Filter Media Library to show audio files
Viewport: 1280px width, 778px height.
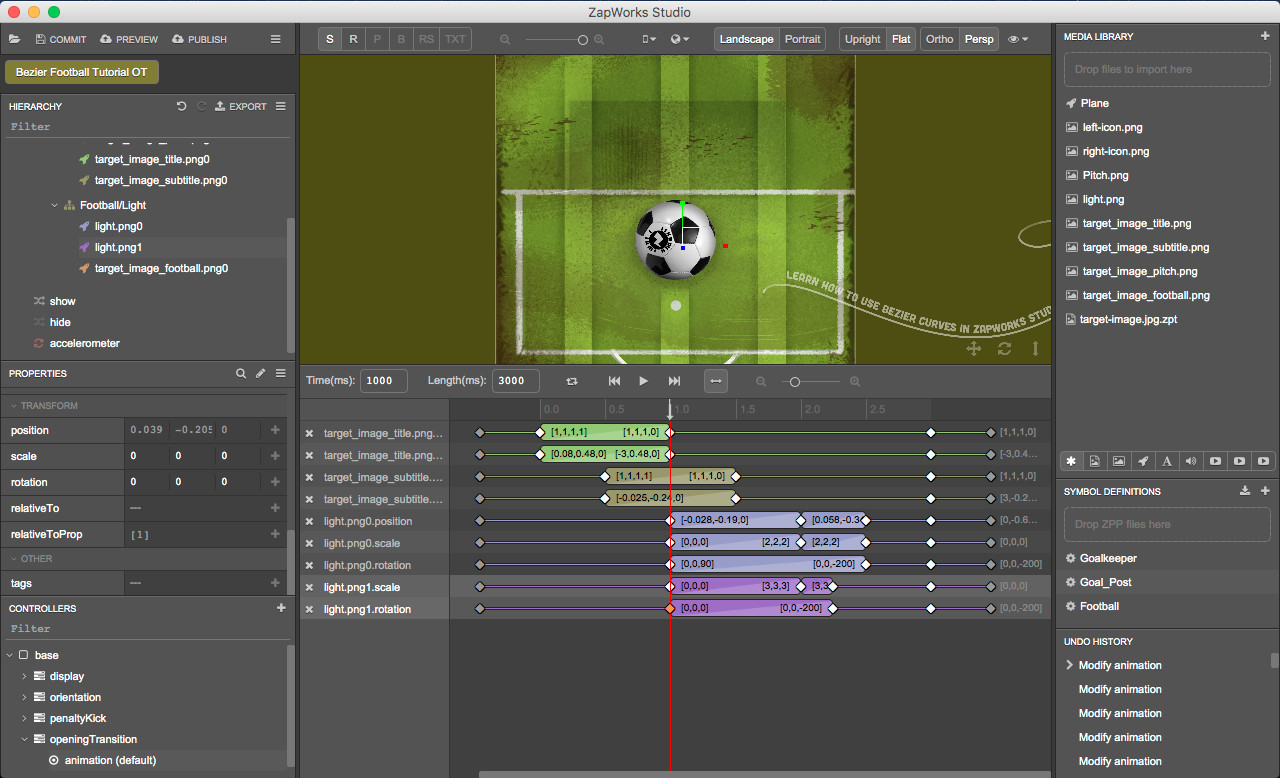1191,461
